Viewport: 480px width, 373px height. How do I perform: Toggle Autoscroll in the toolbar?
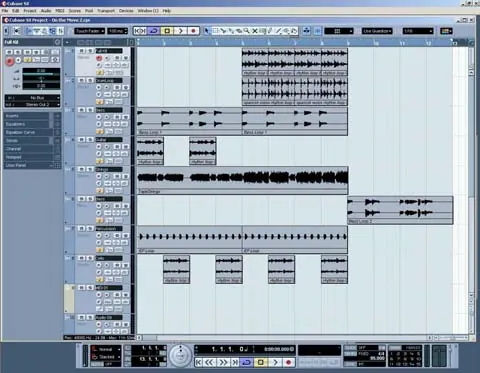pyautogui.click(x=306, y=31)
